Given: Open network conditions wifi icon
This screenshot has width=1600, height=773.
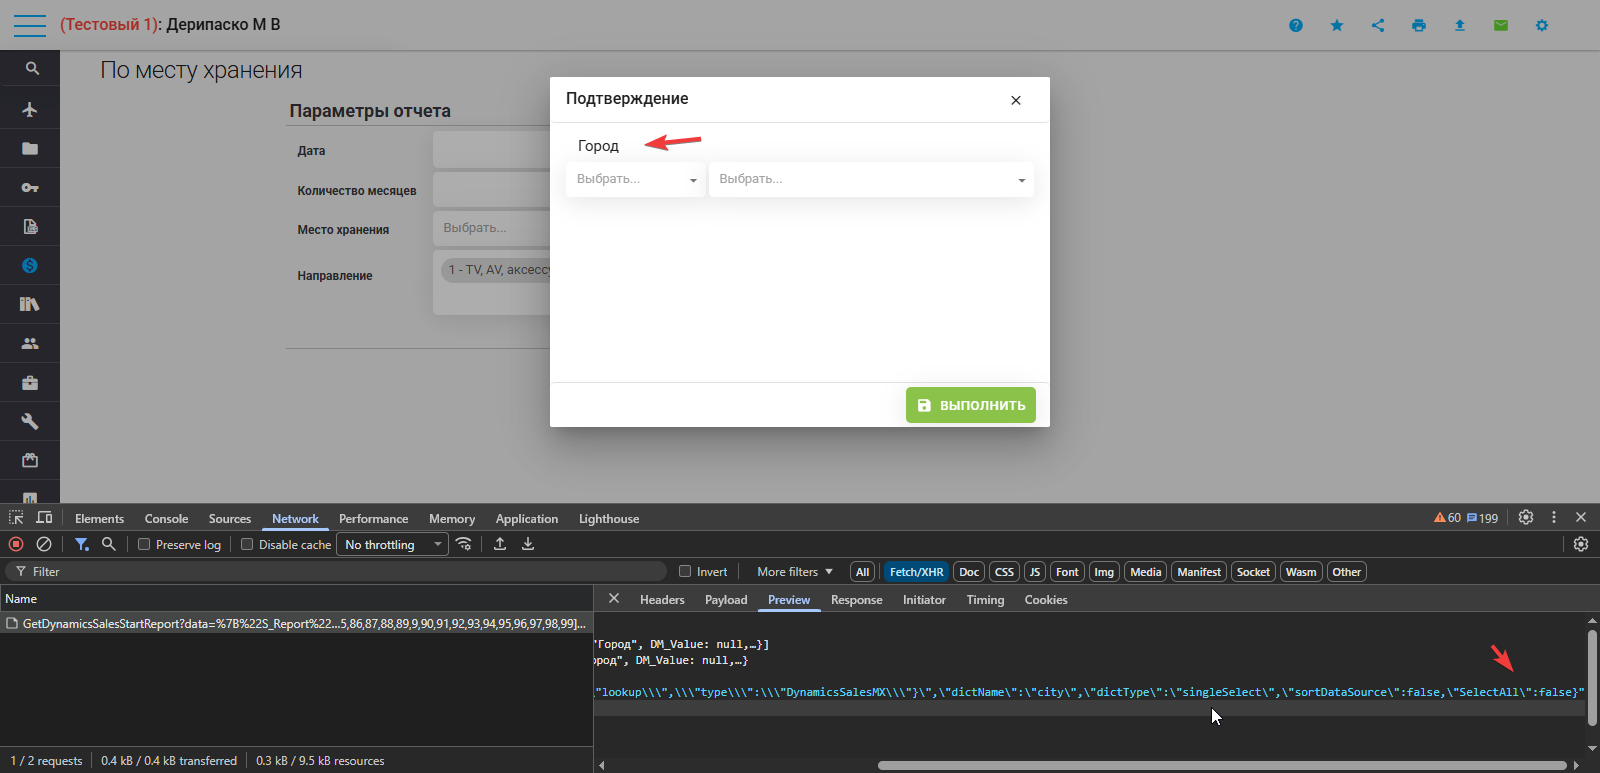Looking at the screenshot, I should pyautogui.click(x=464, y=544).
